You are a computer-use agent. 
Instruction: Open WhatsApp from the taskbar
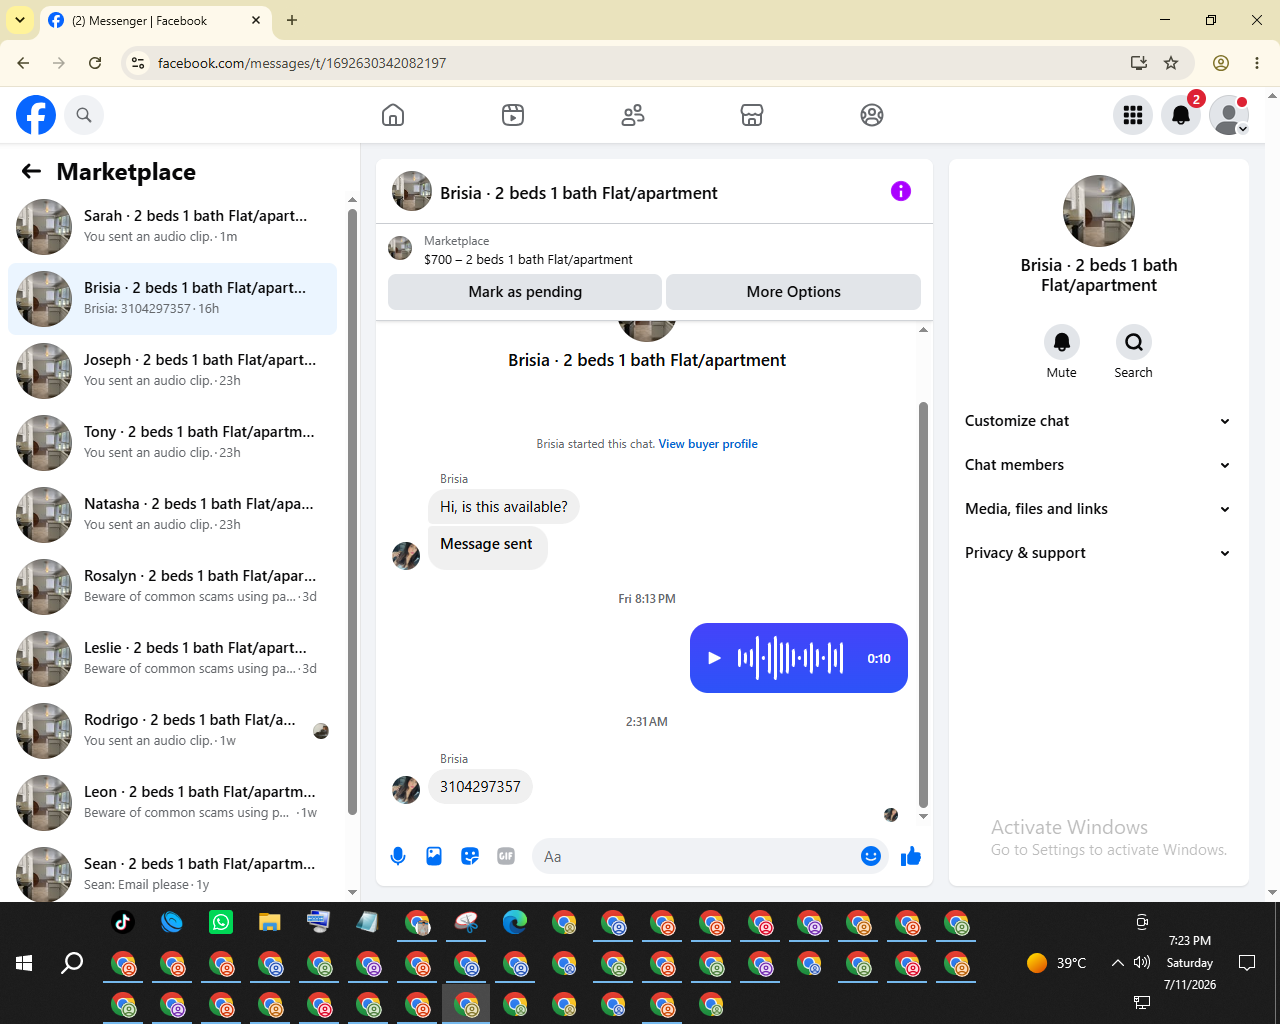[221, 922]
